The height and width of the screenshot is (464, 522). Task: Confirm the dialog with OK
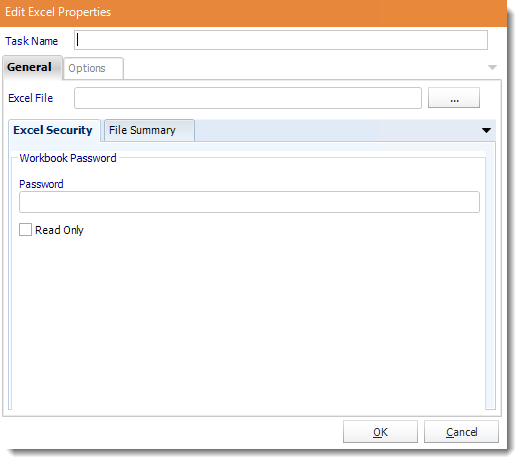380,432
